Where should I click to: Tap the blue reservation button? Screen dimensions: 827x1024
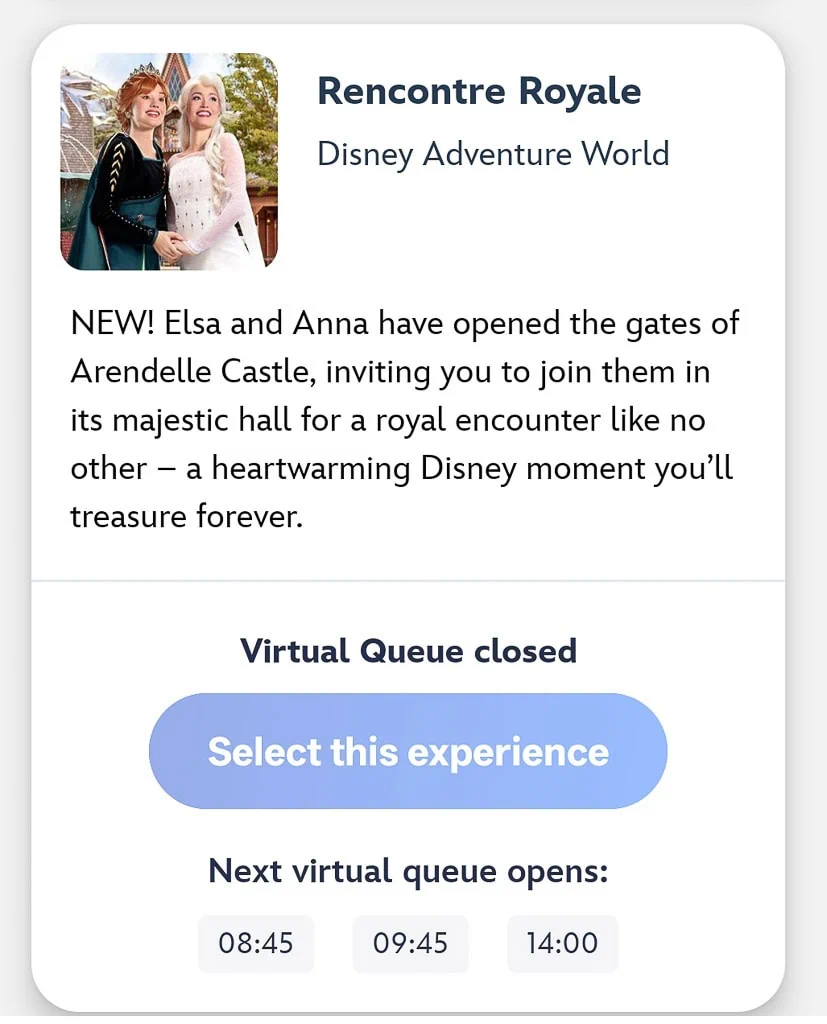[x=407, y=750]
